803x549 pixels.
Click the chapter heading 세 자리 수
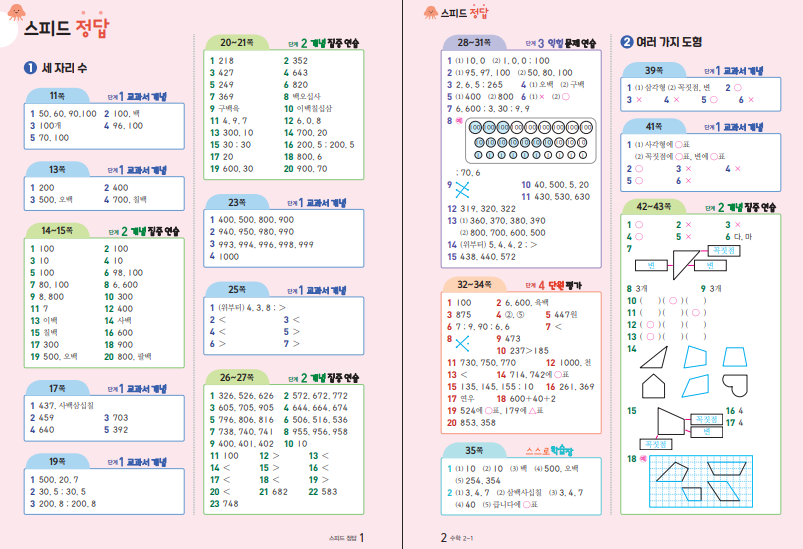[55, 68]
